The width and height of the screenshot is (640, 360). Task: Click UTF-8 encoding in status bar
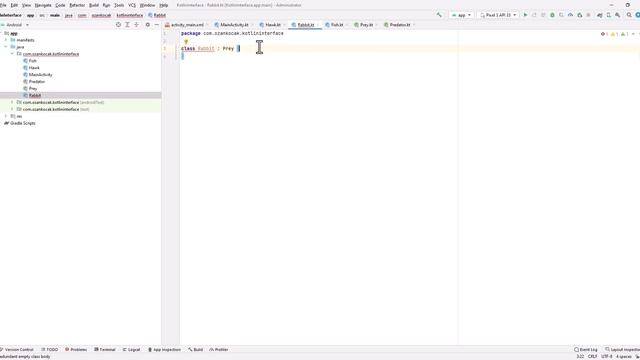coord(607,356)
